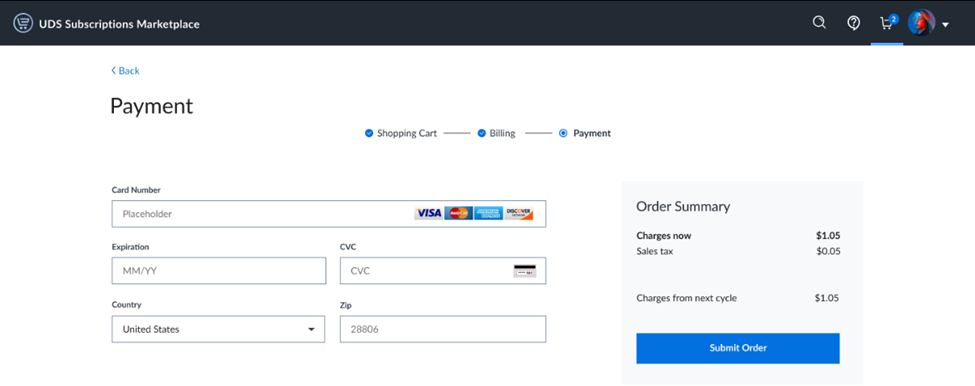Click the Discover card icon
This screenshot has height=386, width=975.
519,213
